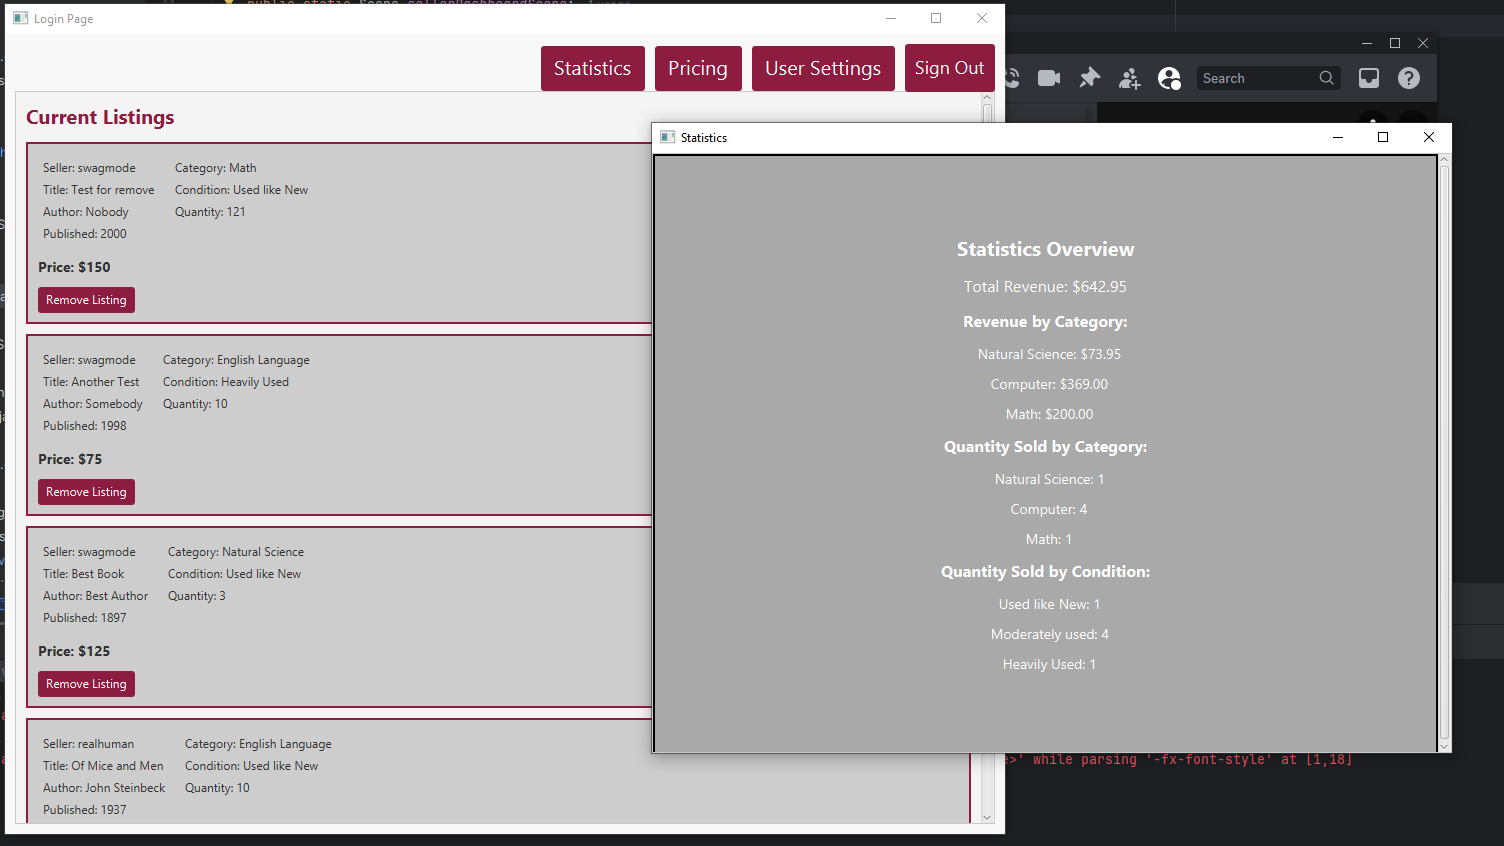1504x846 pixels.
Task: Click the add friends to DM icon
Action: coord(1129,78)
